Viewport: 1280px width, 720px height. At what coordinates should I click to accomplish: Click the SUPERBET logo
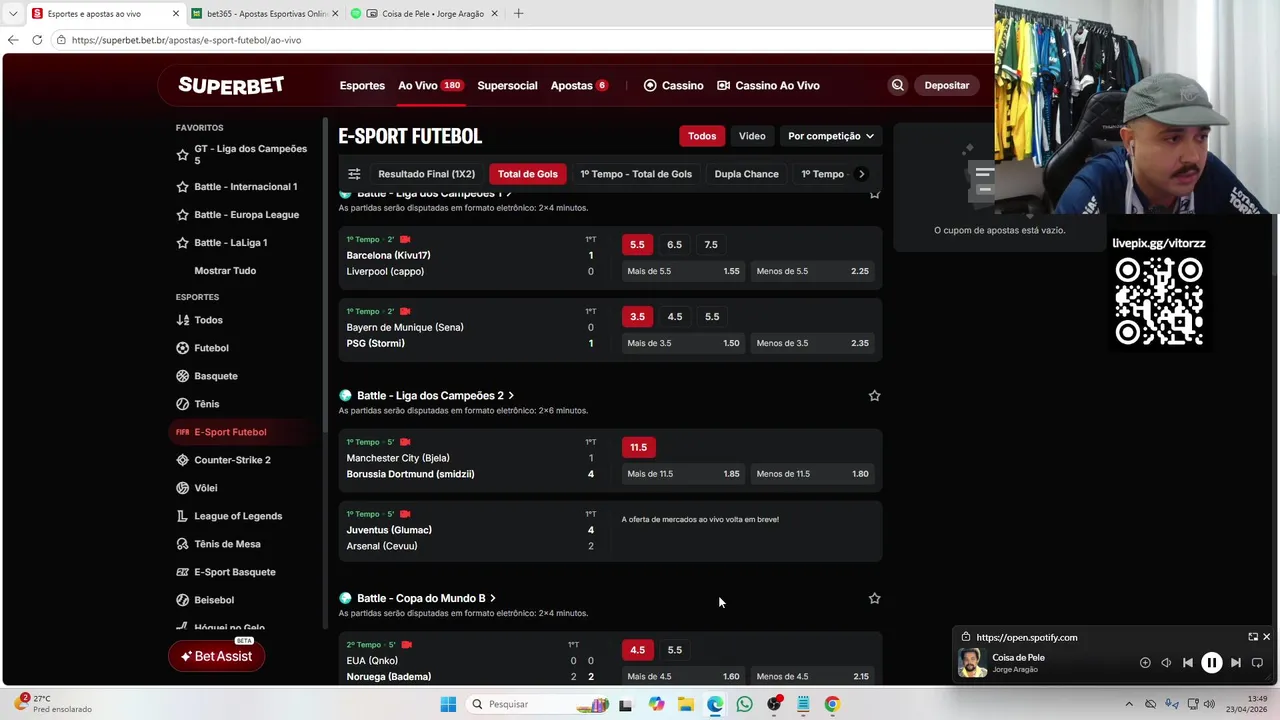coord(231,85)
